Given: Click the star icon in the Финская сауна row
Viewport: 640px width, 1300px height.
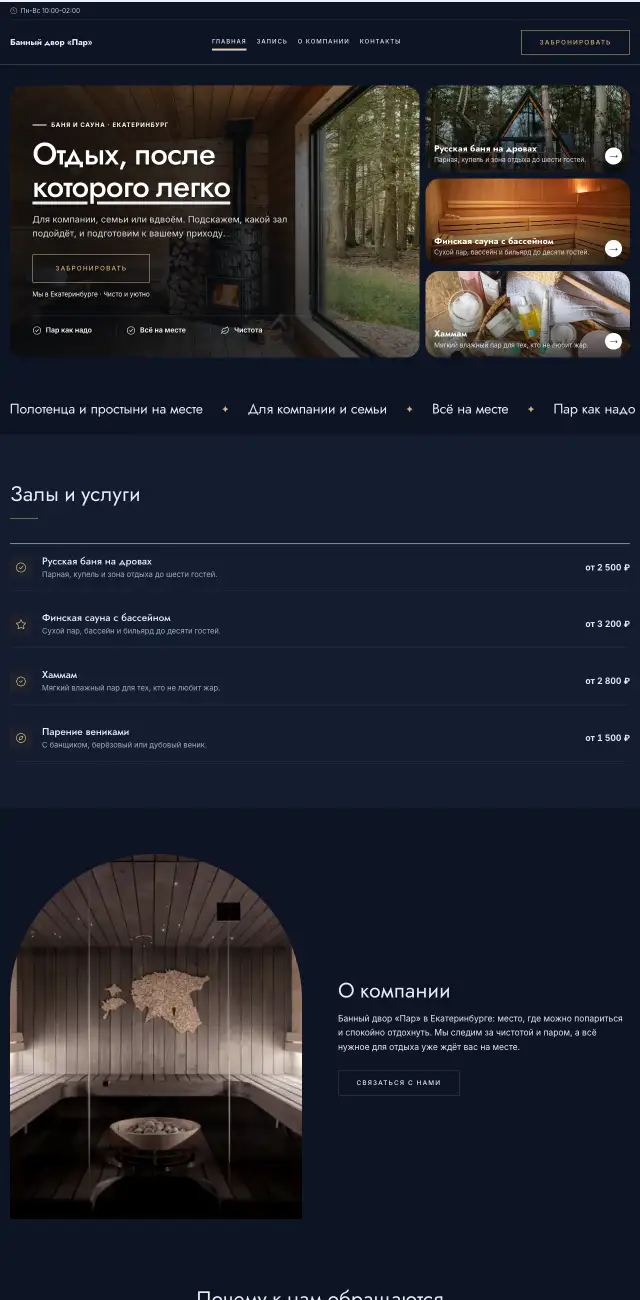Looking at the screenshot, I should (x=21, y=624).
